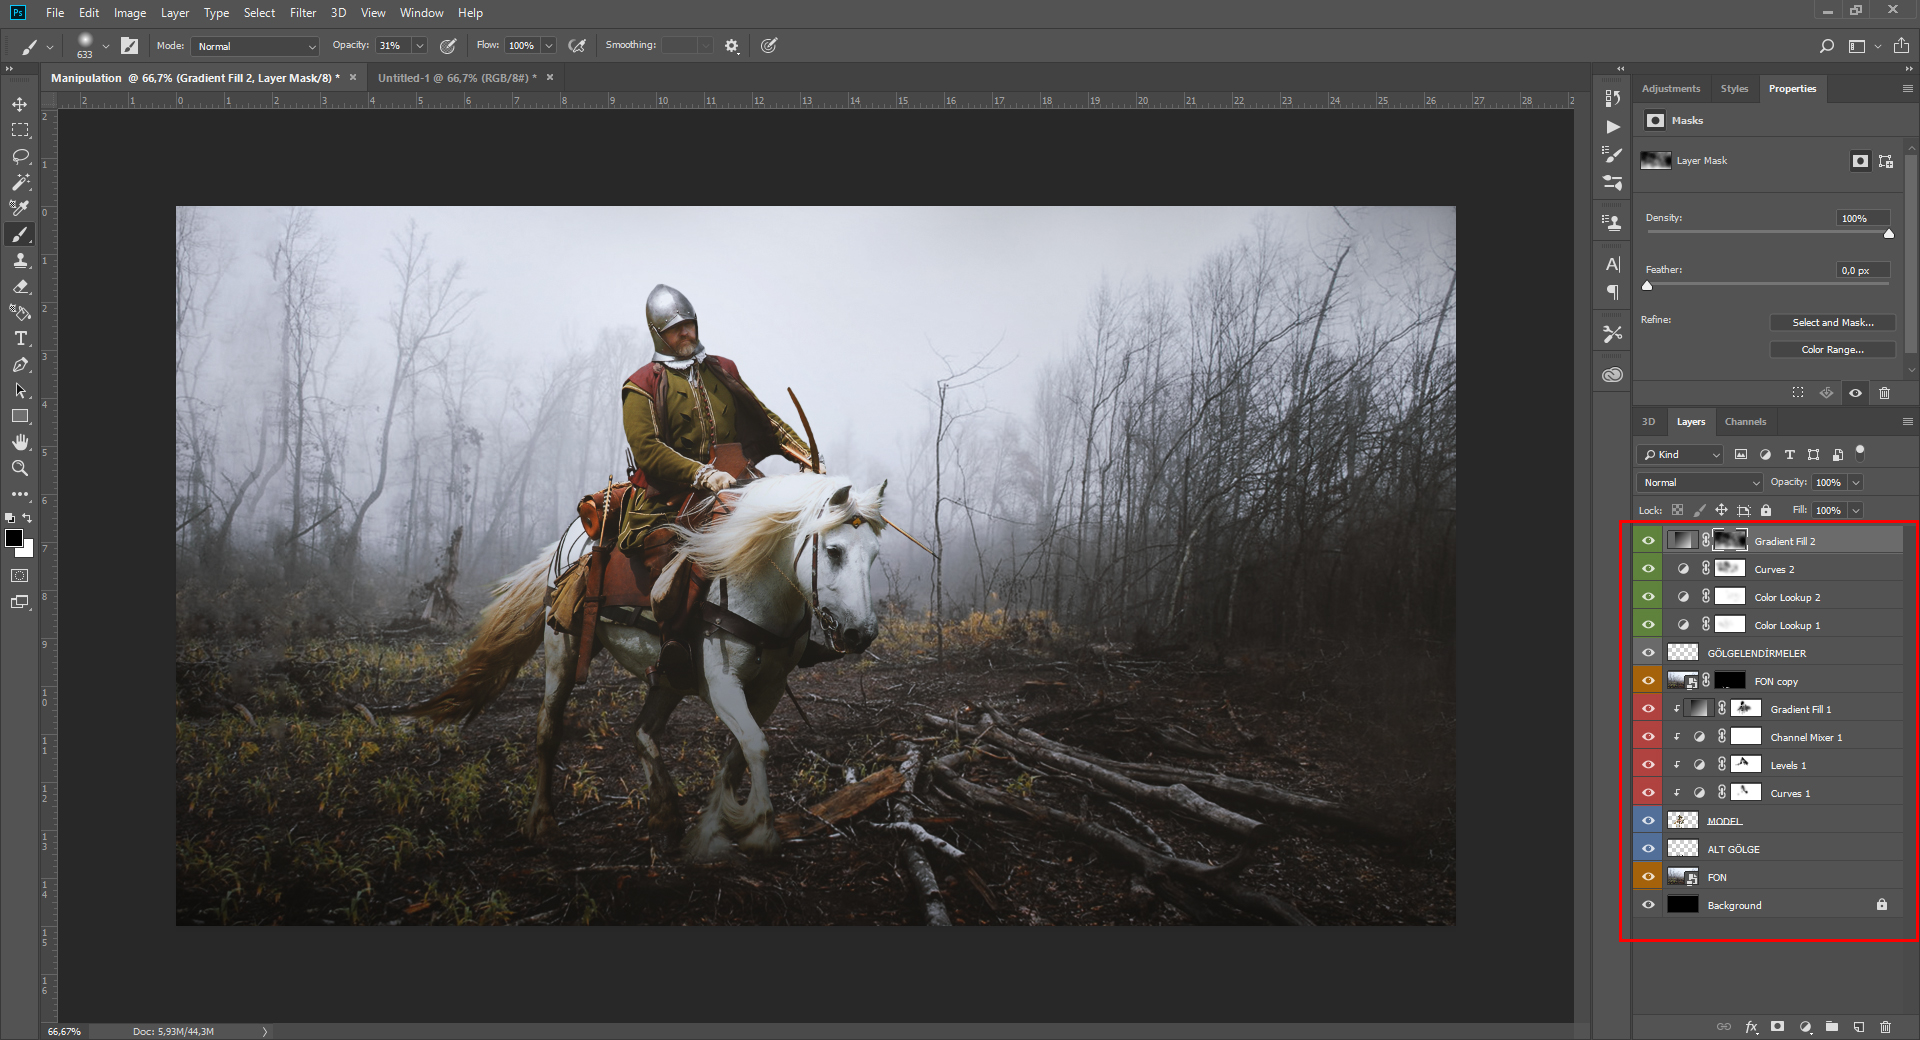
Task: Create new adjustment layer icon
Action: coord(1805,1027)
